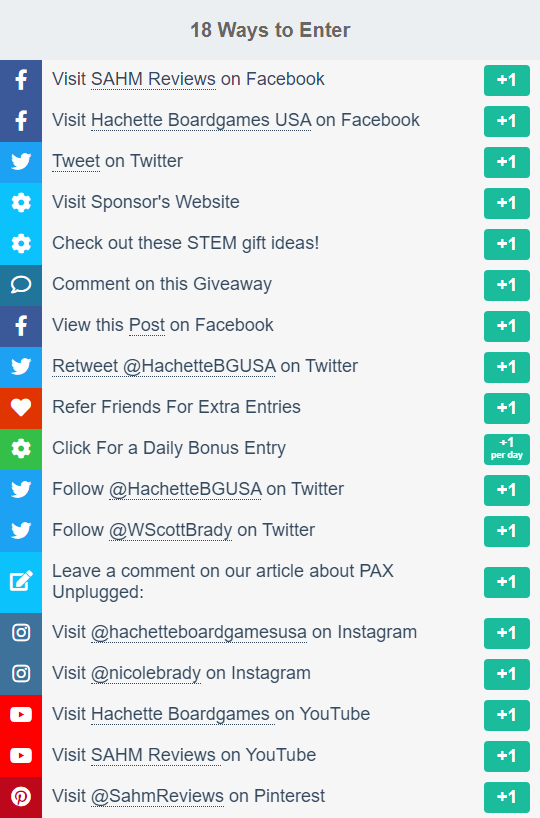This screenshot has width=540, height=818.
Task: Click the Facebook icon beside SAHM Reviews
Action: tap(21, 80)
